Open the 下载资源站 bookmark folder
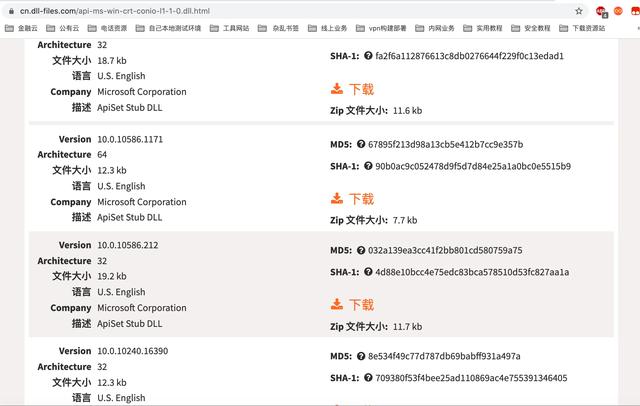640x406 pixels. (582, 28)
